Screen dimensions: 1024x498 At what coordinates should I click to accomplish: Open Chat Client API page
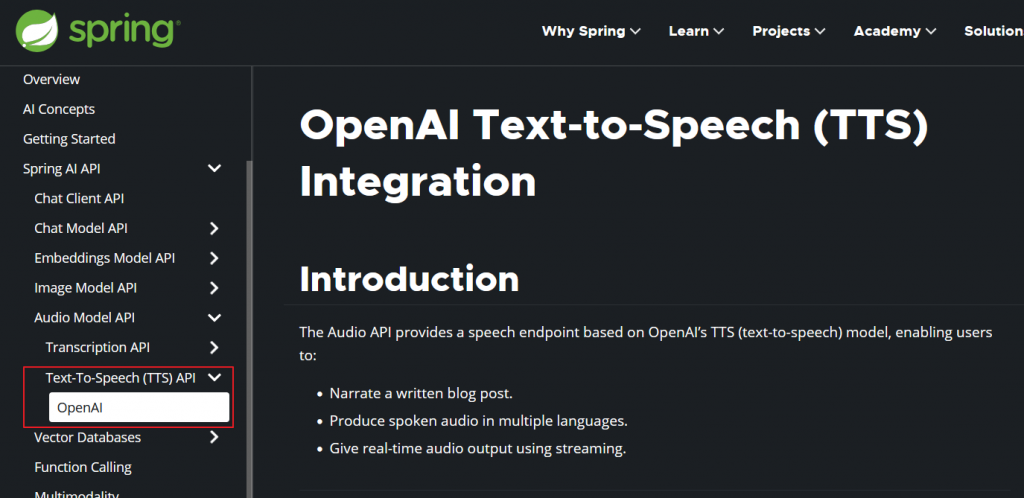click(79, 198)
